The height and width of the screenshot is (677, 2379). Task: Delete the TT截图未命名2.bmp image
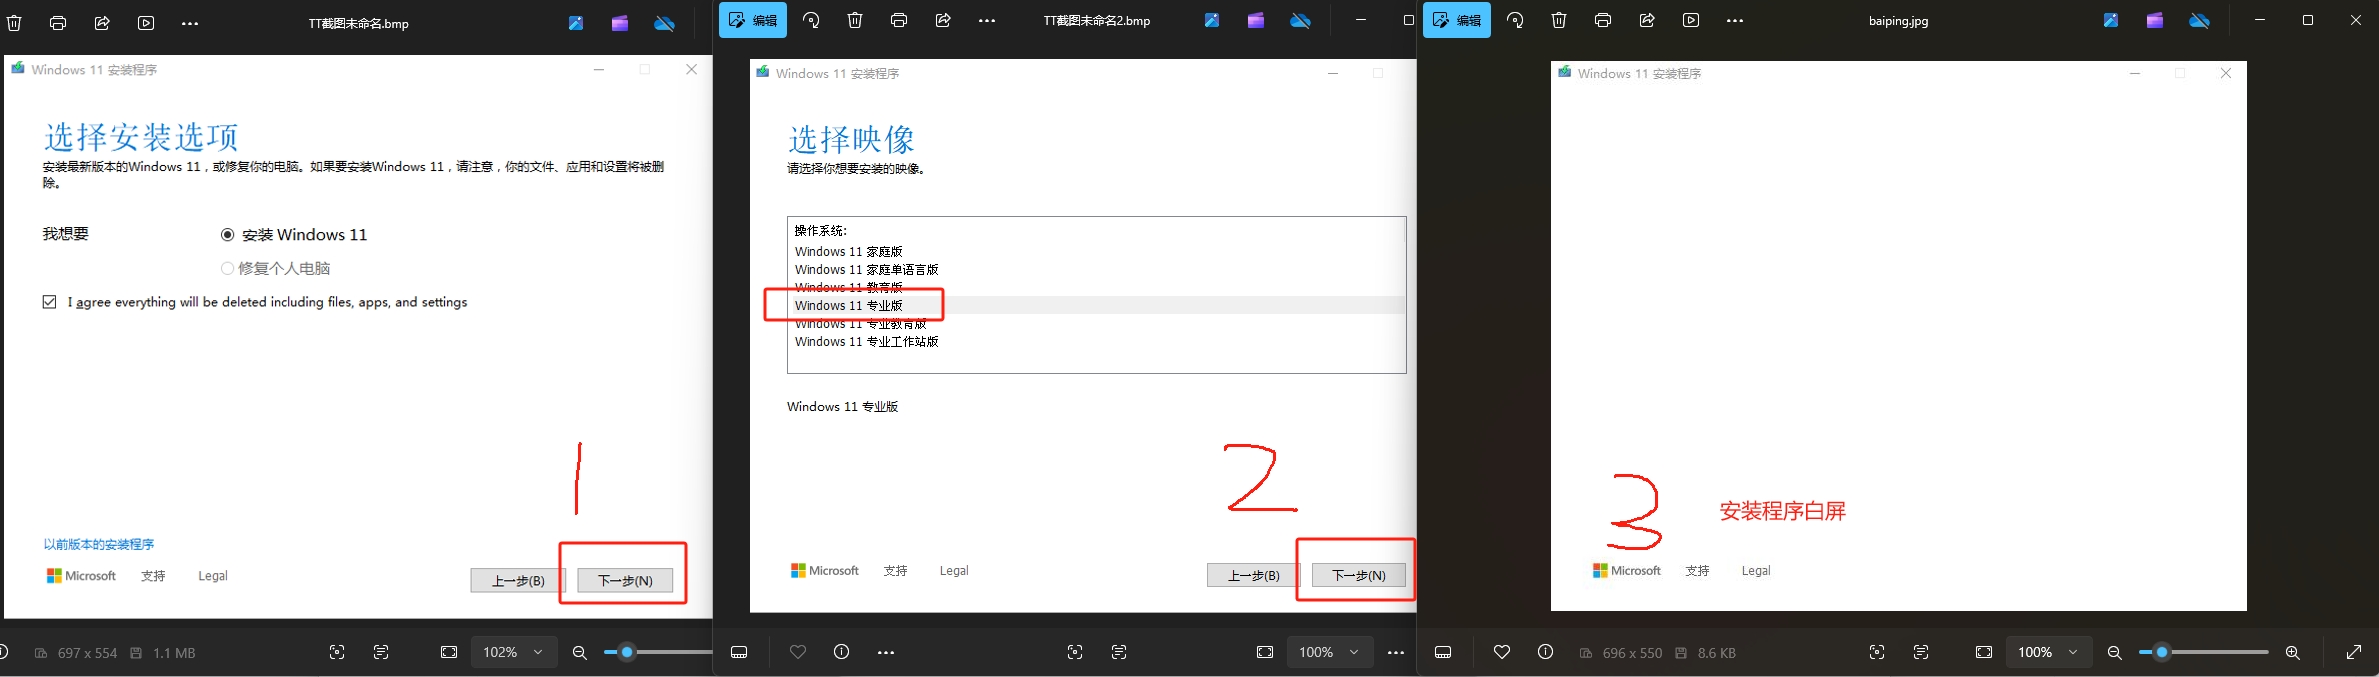click(x=855, y=20)
